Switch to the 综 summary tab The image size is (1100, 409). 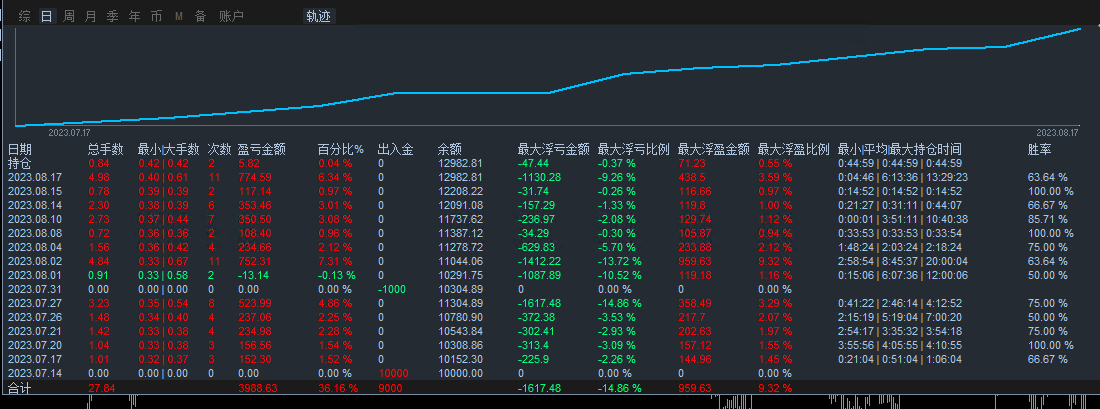(25, 16)
